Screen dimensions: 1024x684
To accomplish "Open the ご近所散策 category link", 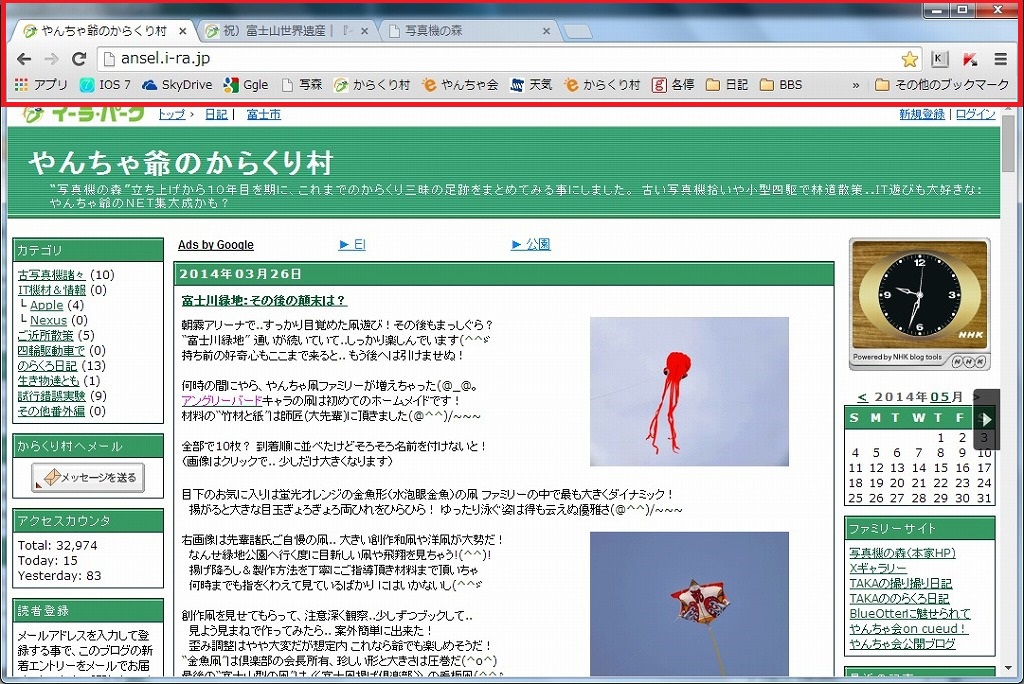I will [46, 335].
